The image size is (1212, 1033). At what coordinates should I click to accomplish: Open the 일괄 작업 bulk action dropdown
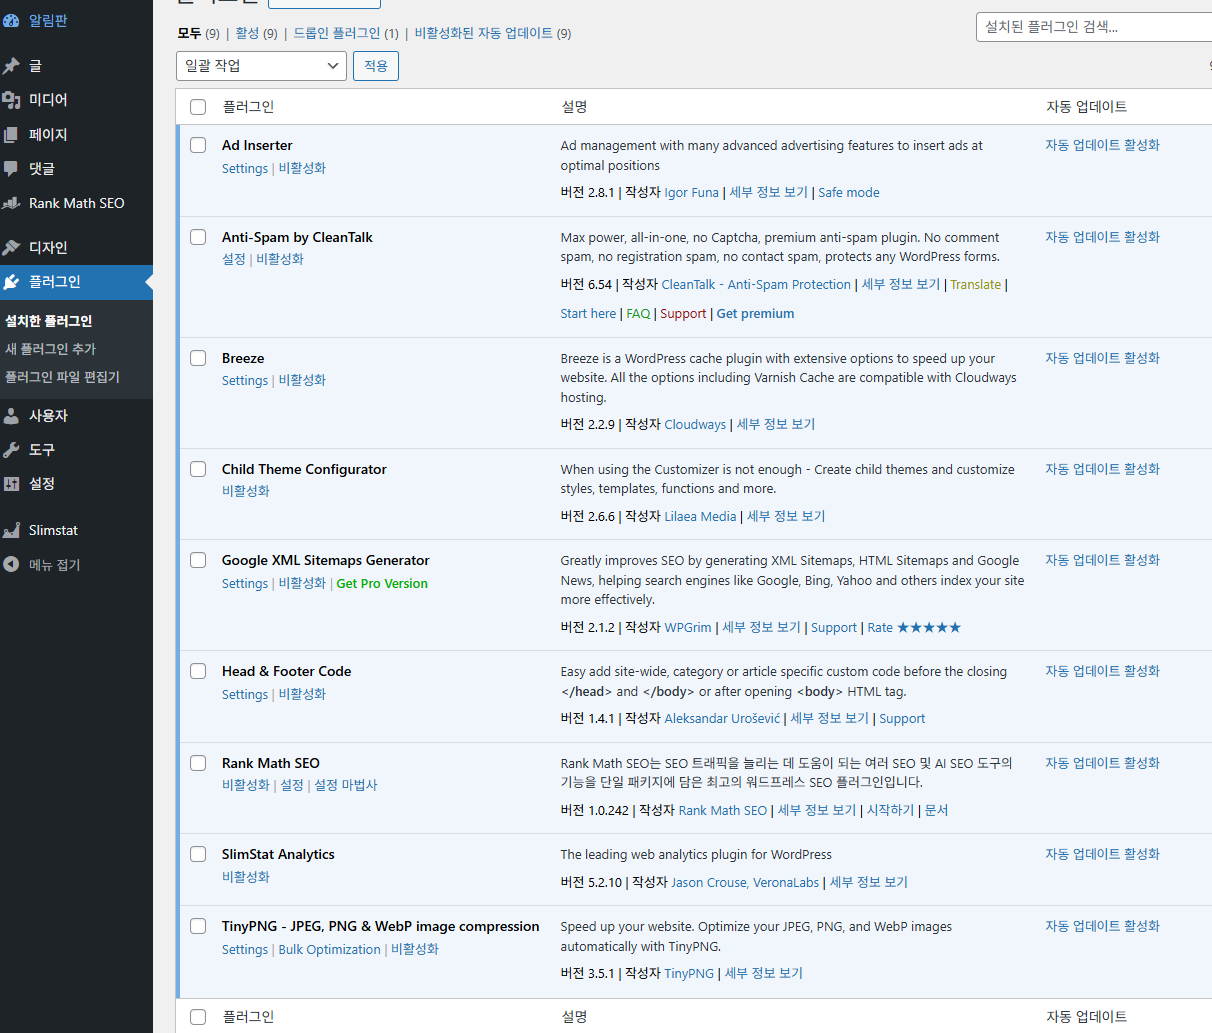click(x=261, y=66)
